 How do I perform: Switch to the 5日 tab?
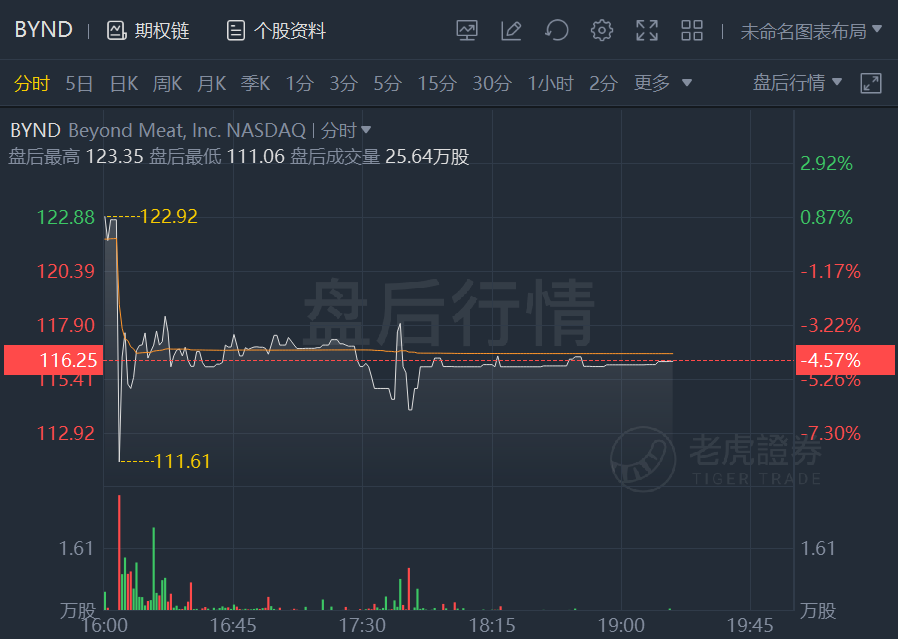coord(79,84)
